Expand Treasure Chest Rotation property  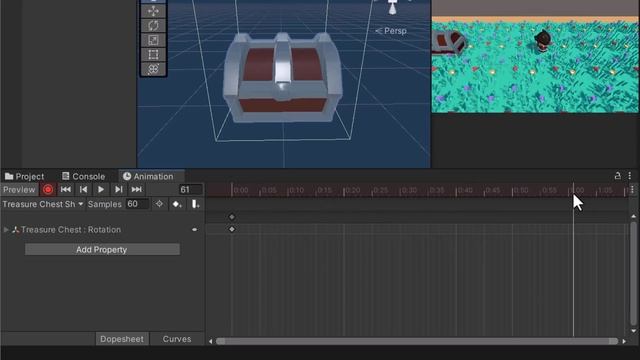point(6,230)
